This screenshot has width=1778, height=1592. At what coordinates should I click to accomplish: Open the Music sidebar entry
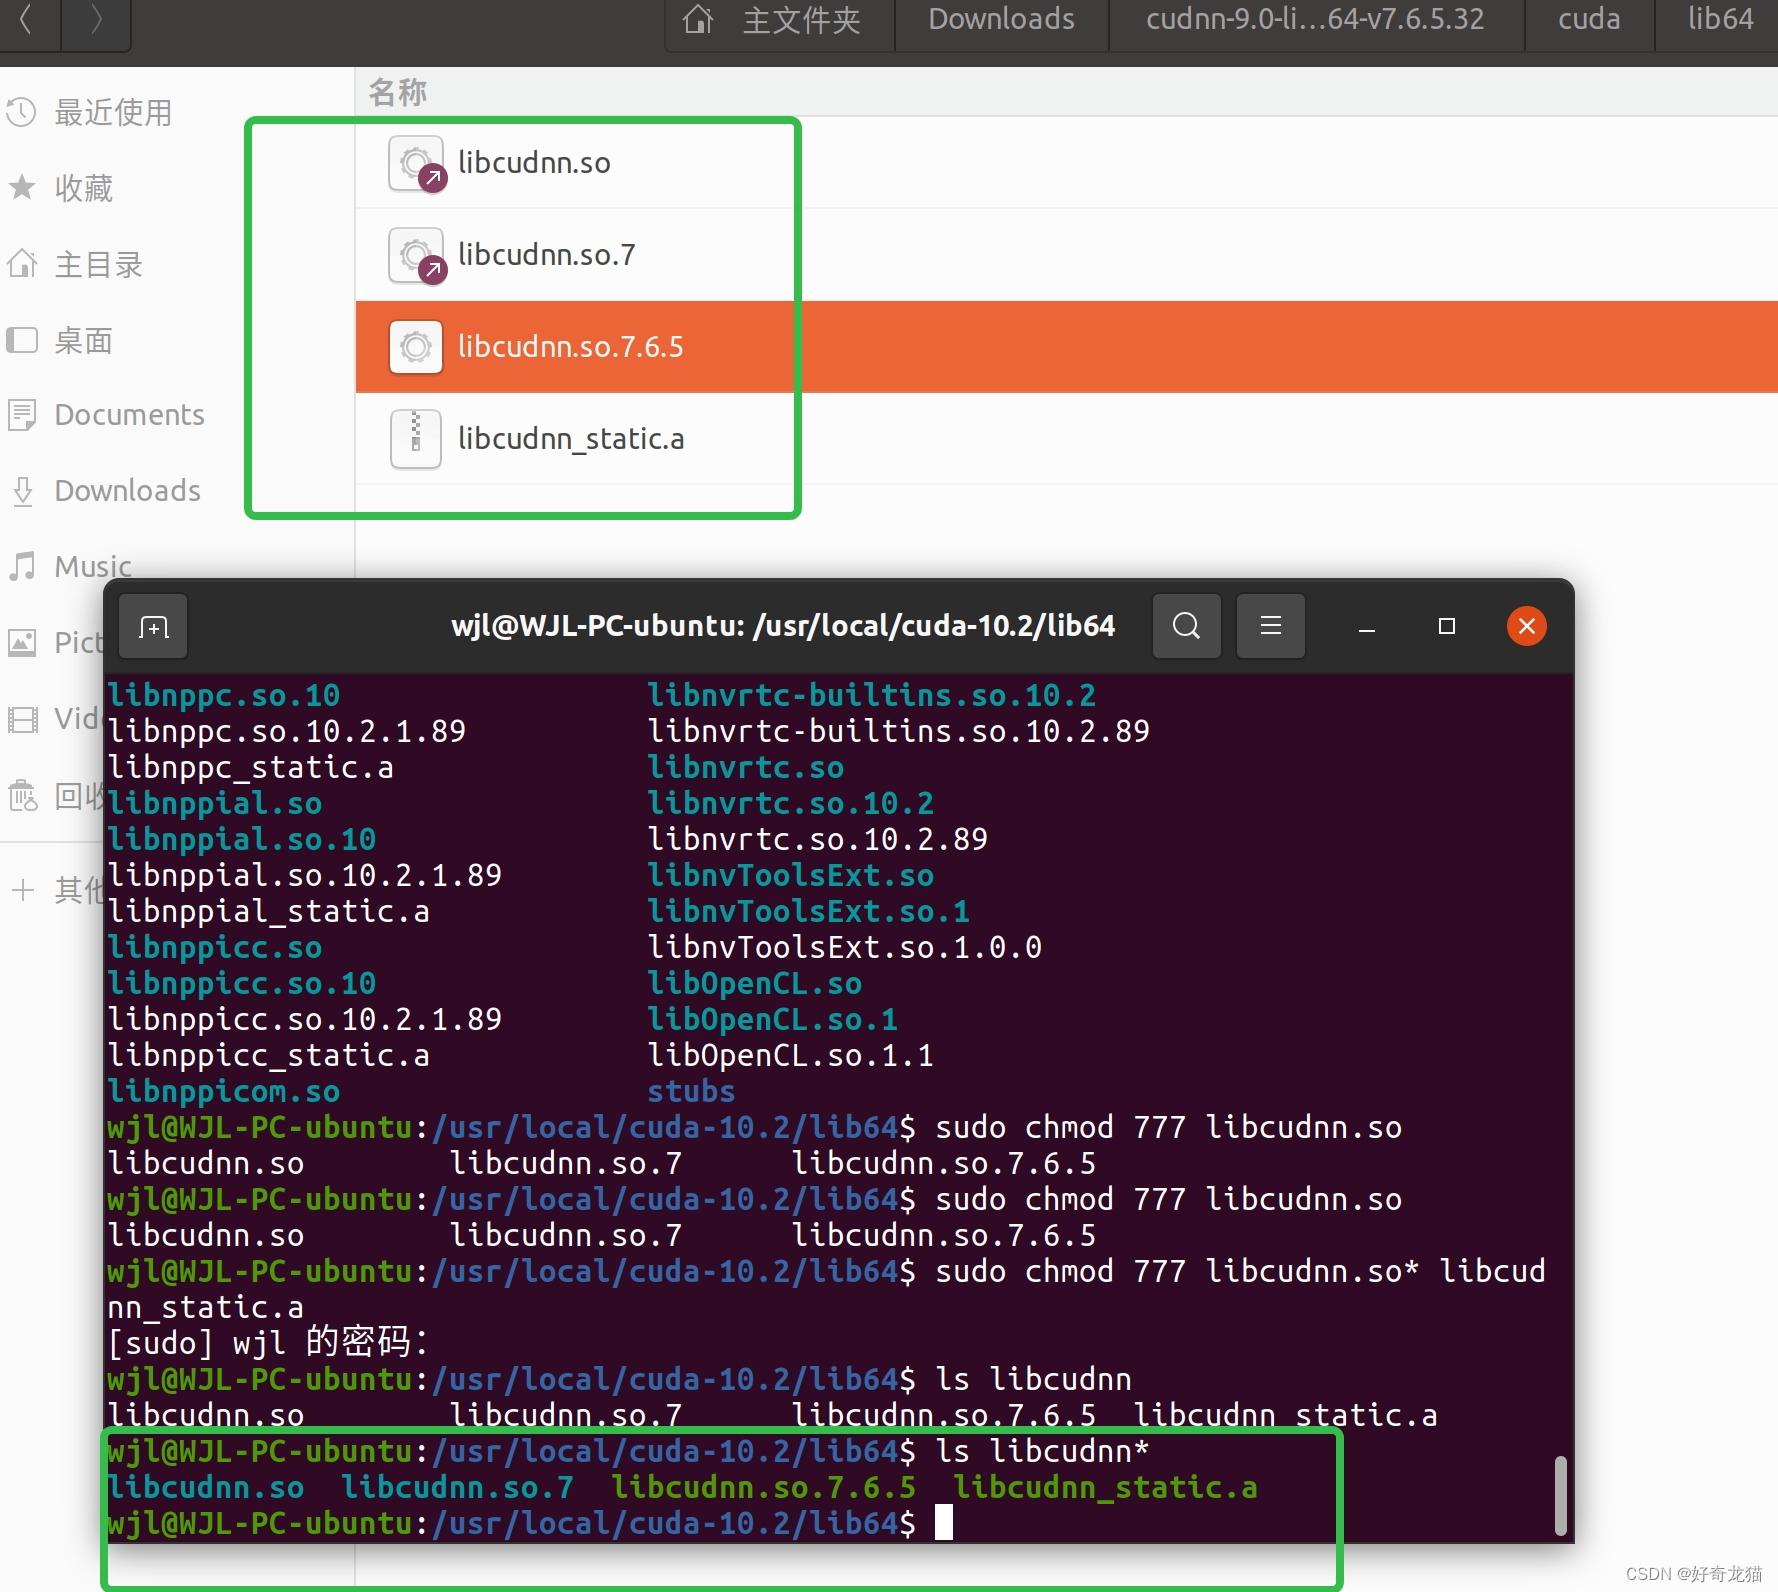(92, 566)
